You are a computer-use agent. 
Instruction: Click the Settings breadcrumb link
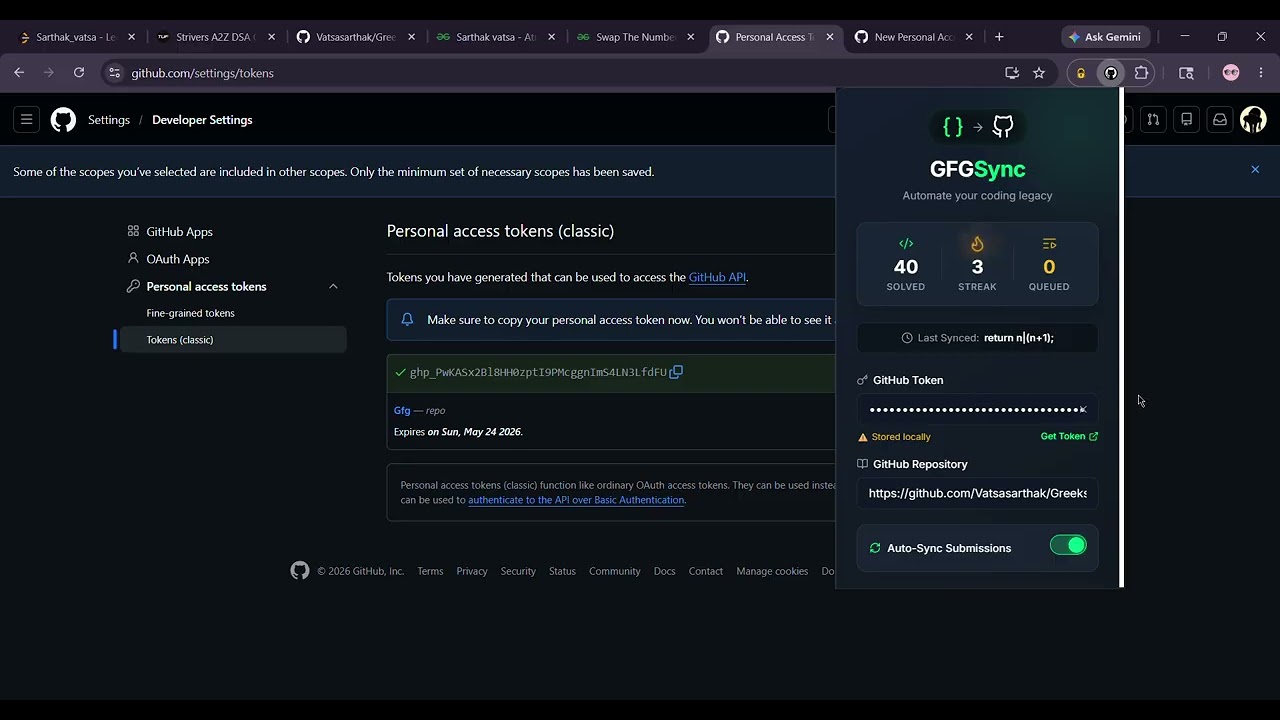pyautogui.click(x=109, y=120)
